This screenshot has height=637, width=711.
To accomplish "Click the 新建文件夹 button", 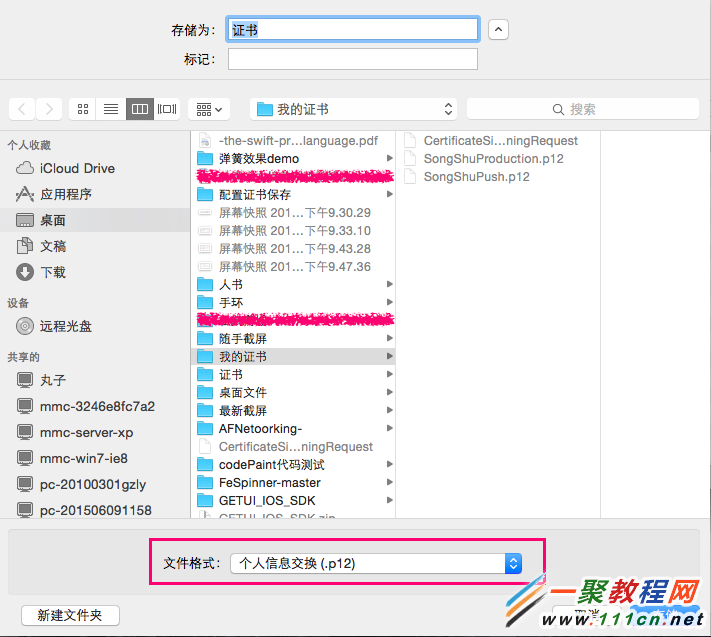I will 70,615.
